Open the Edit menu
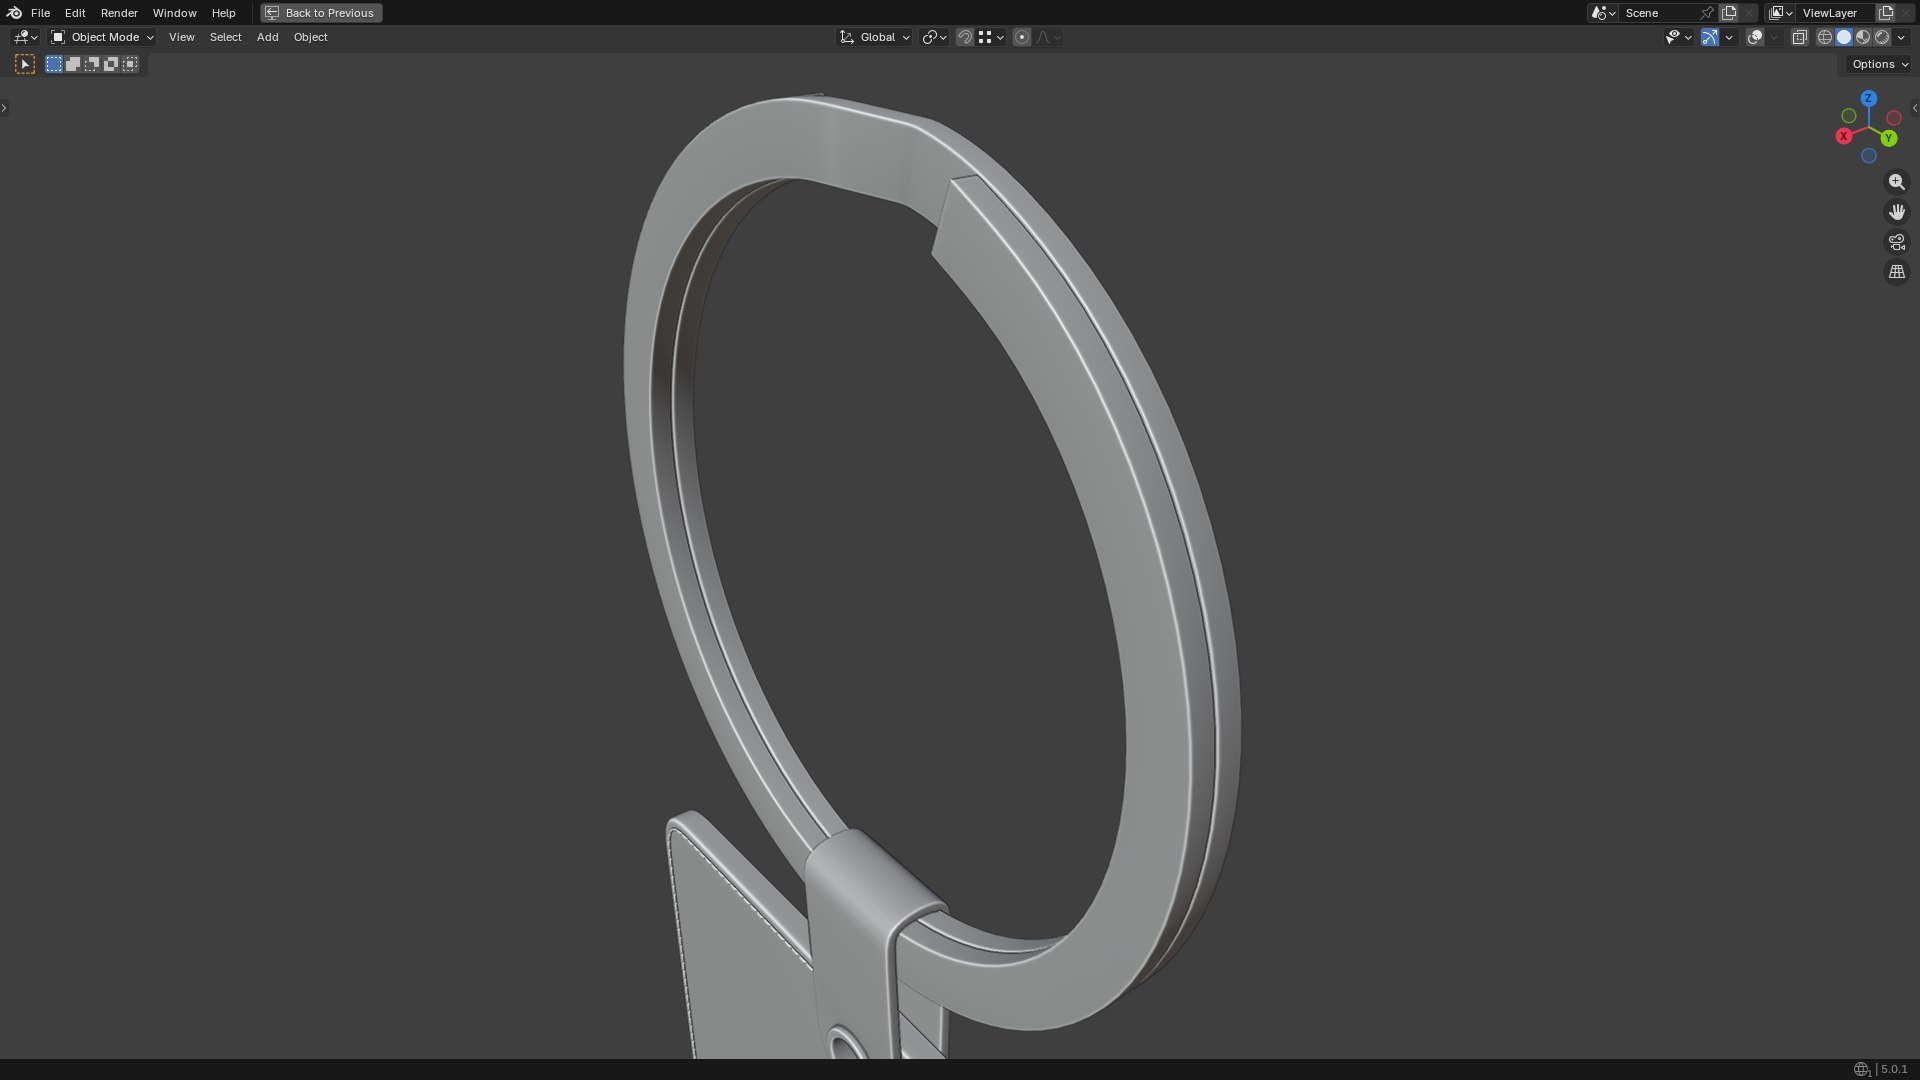The height and width of the screenshot is (1080, 1920). (75, 13)
